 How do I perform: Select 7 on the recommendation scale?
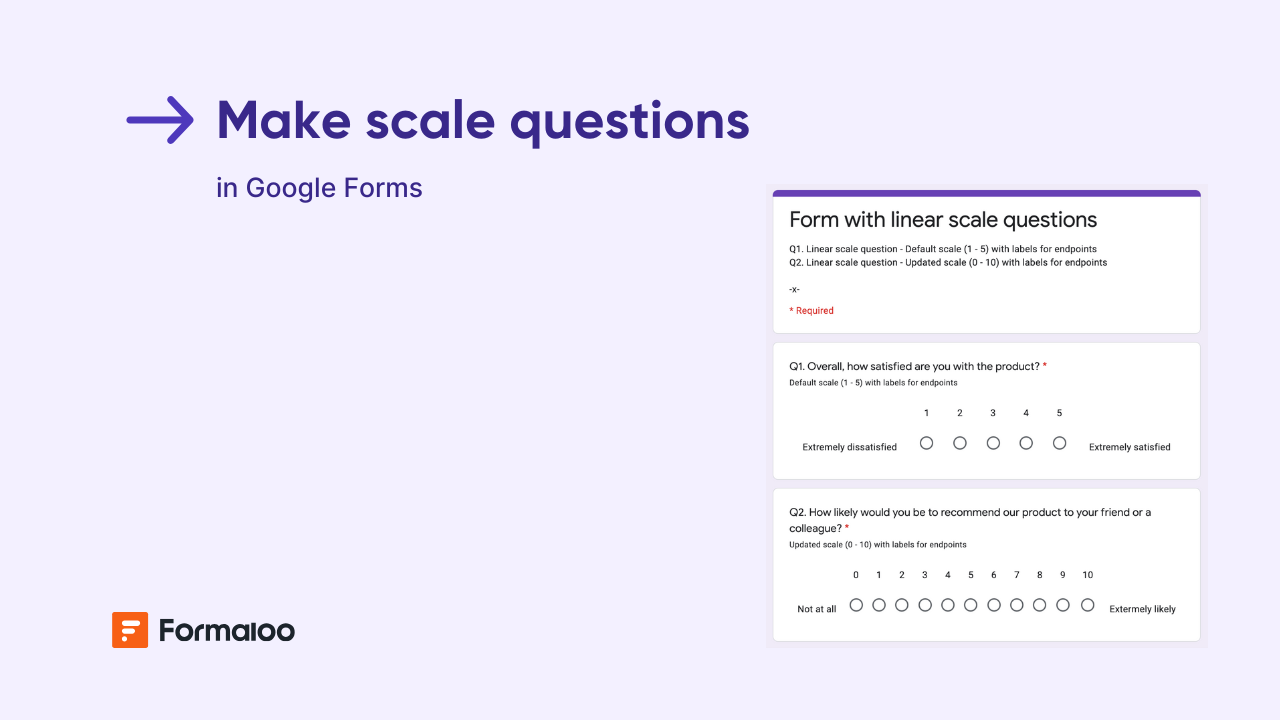pos(1016,604)
